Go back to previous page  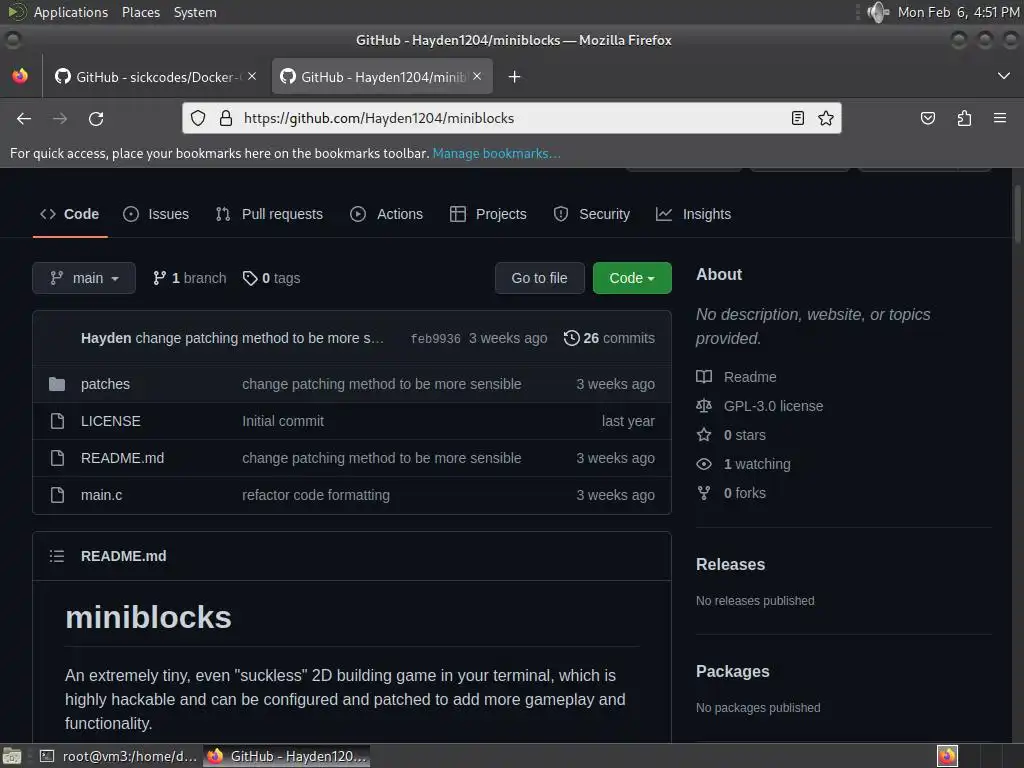pos(24,118)
